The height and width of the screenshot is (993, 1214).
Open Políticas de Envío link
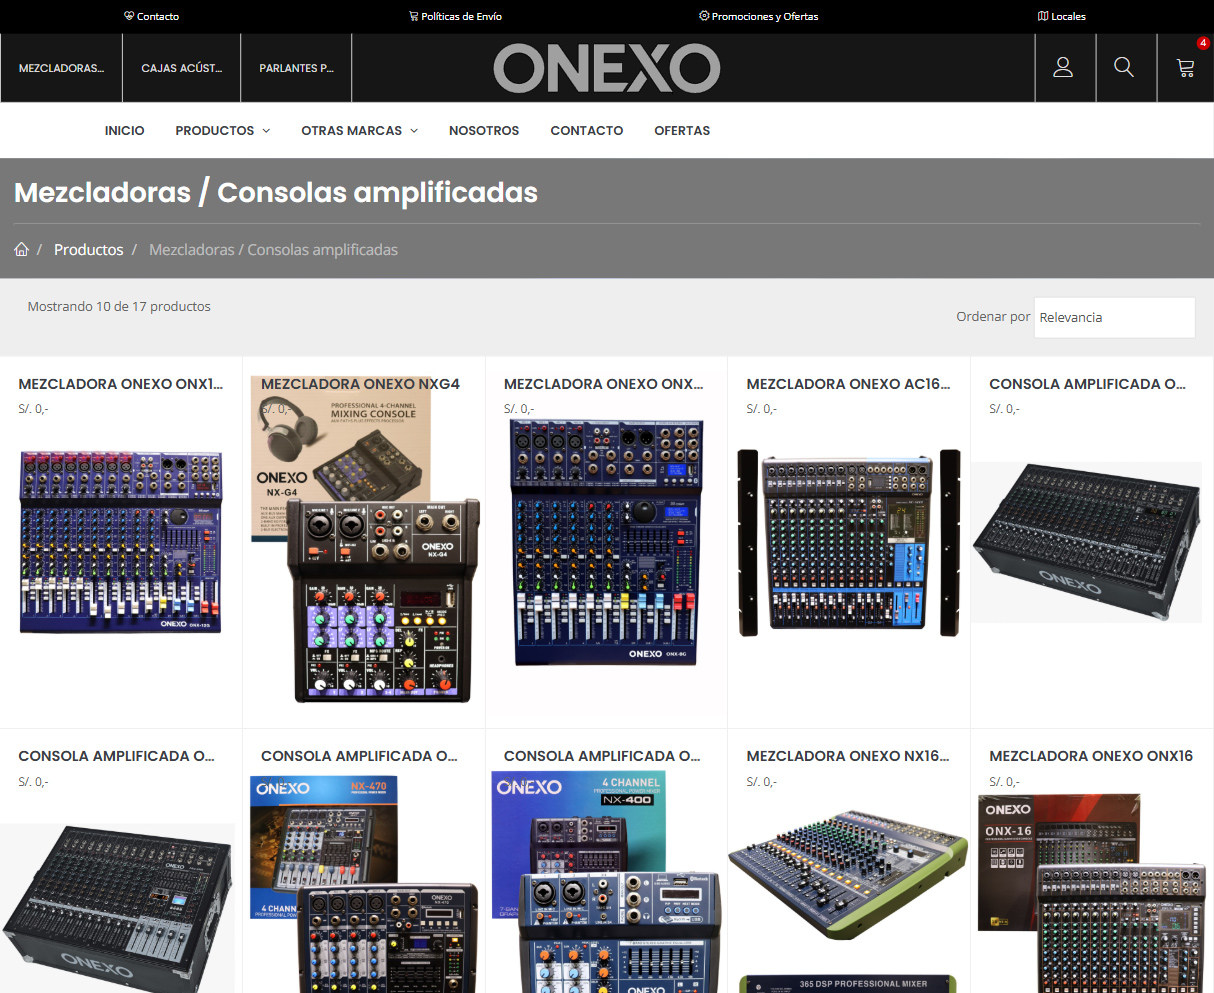pyautogui.click(x=455, y=16)
